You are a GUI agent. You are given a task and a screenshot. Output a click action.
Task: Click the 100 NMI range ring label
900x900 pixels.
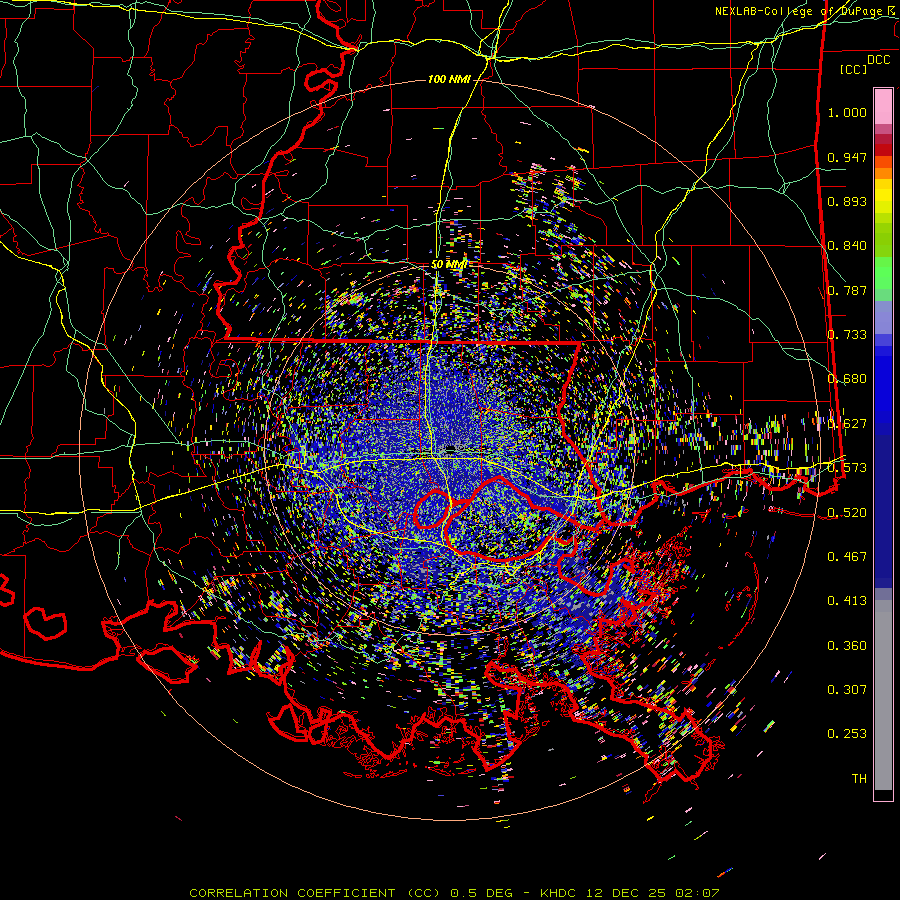(x=449, y=79)
